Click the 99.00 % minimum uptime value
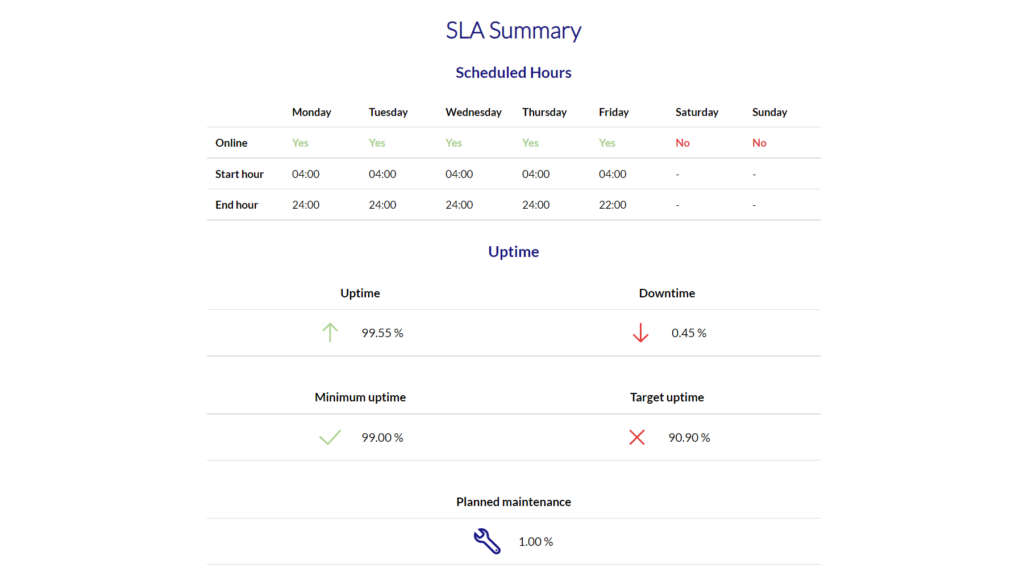Screen dimensions: 1024x576 tap(383, 438)
